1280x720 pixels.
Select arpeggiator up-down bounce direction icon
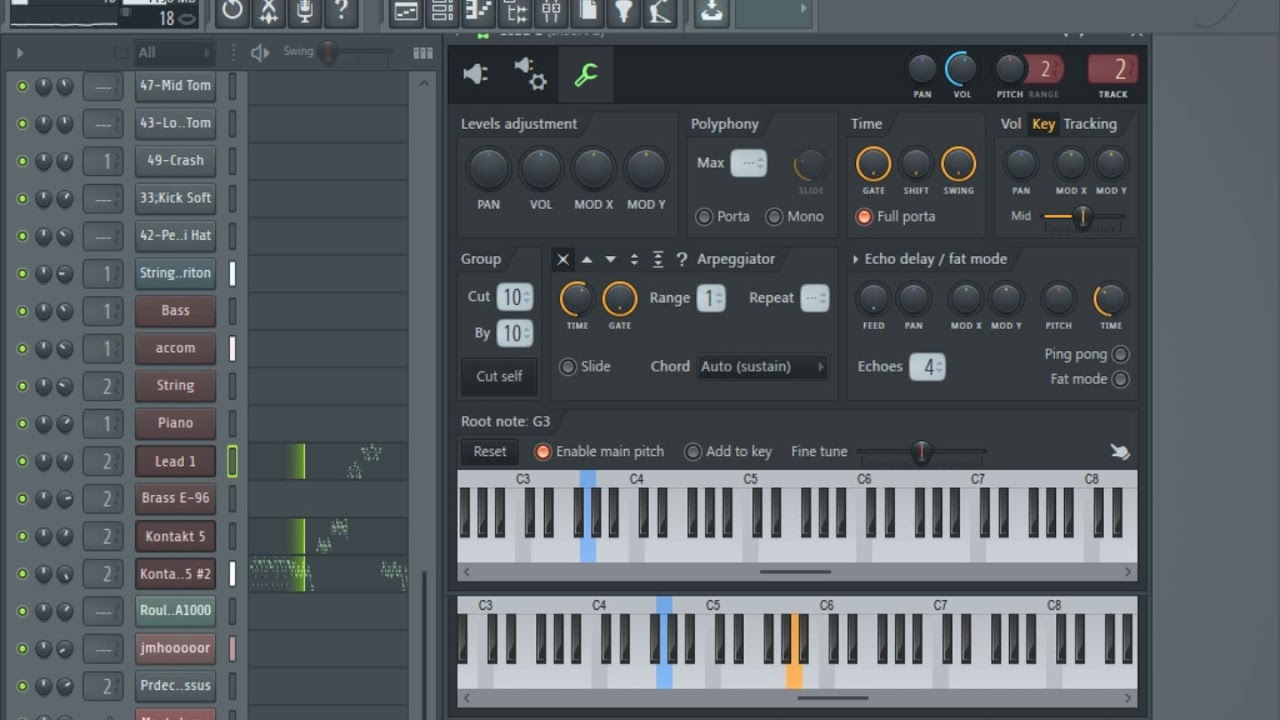click(x=634, y=259)
